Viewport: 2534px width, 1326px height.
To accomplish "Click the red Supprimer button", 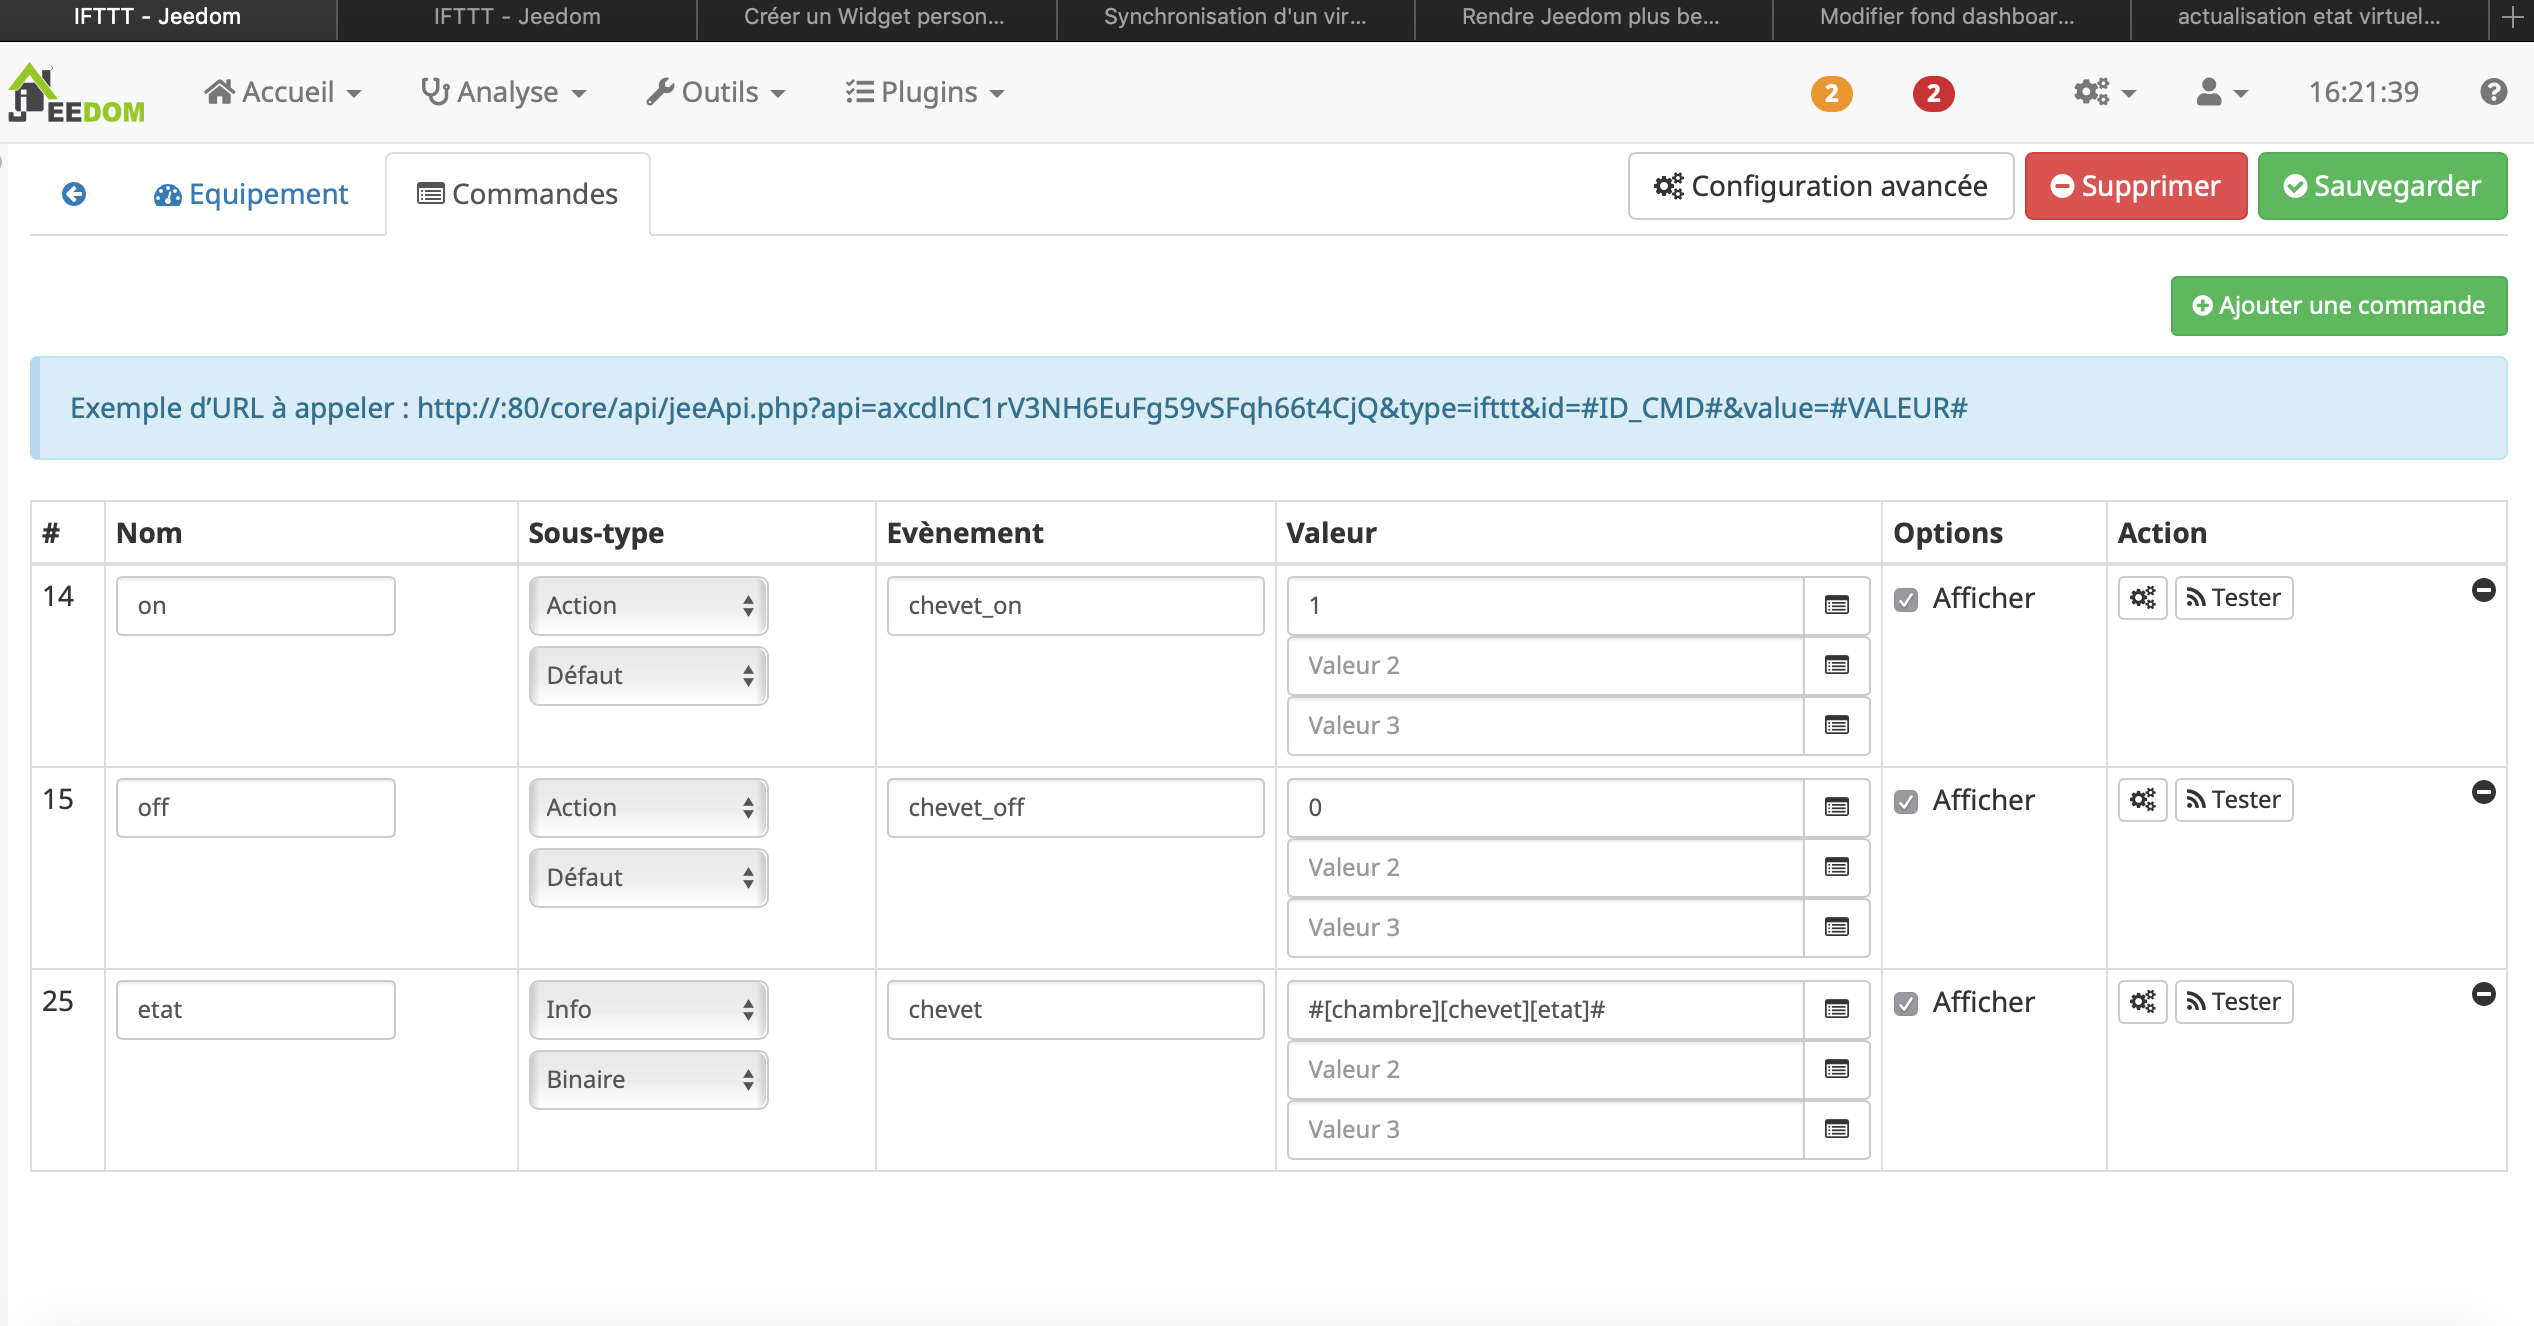I will tap(2136, 187).
